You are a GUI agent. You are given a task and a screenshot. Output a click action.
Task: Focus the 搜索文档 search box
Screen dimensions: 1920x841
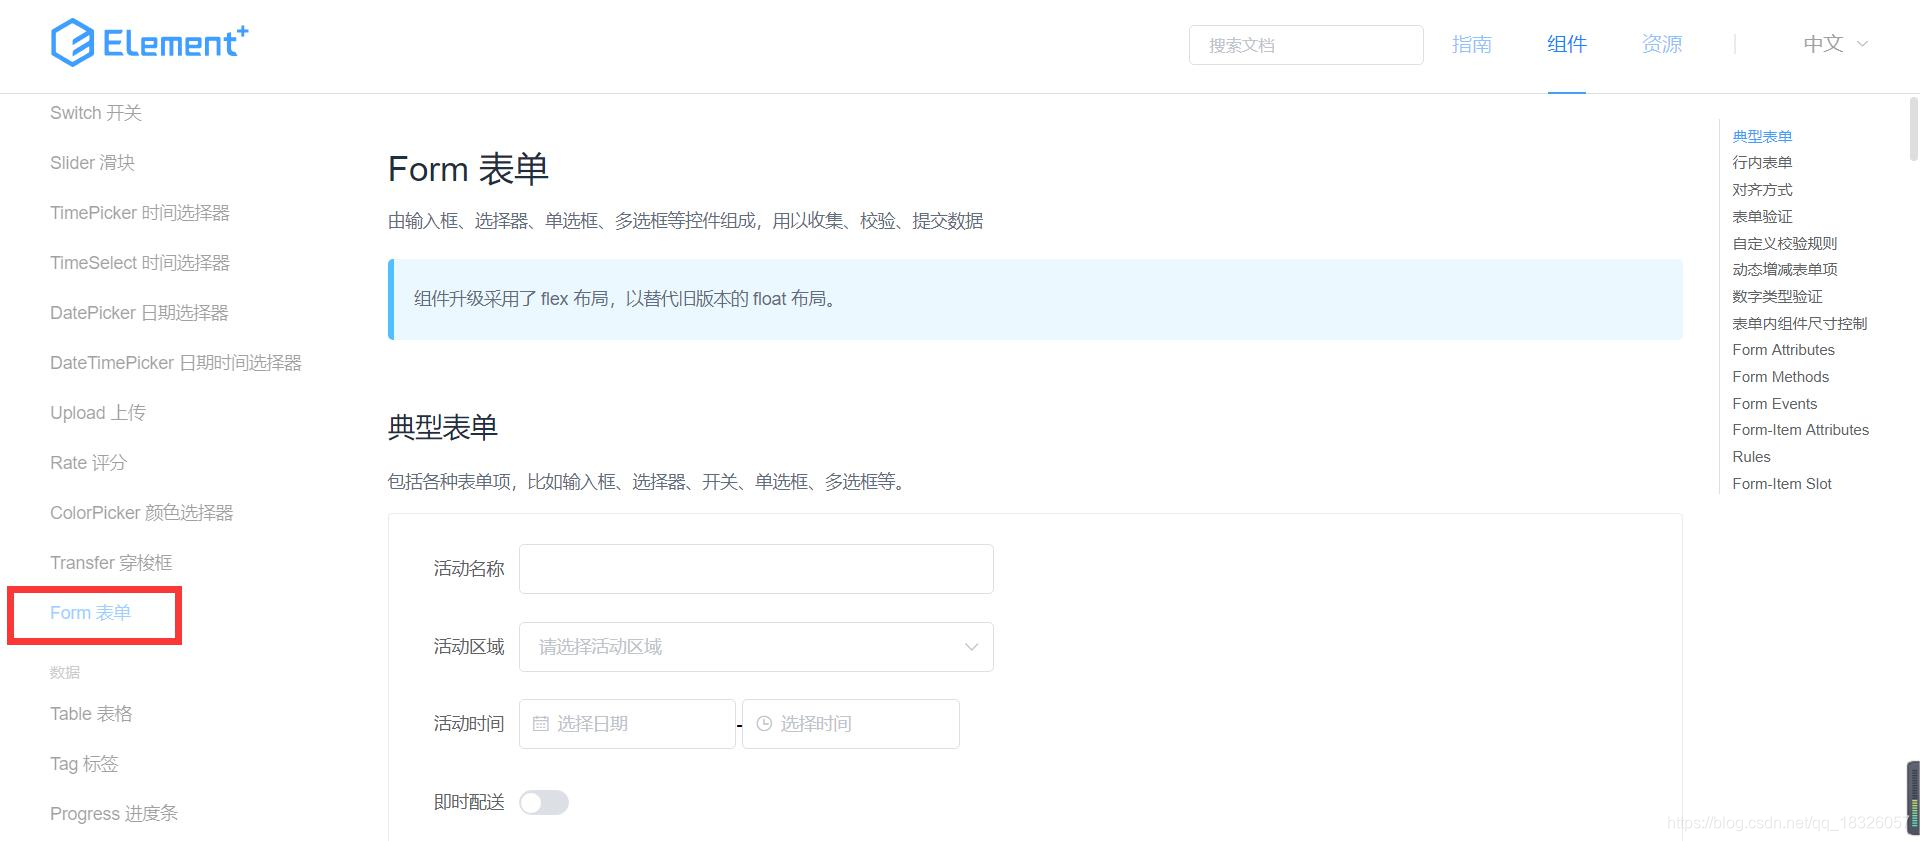tap(1306, 45)
